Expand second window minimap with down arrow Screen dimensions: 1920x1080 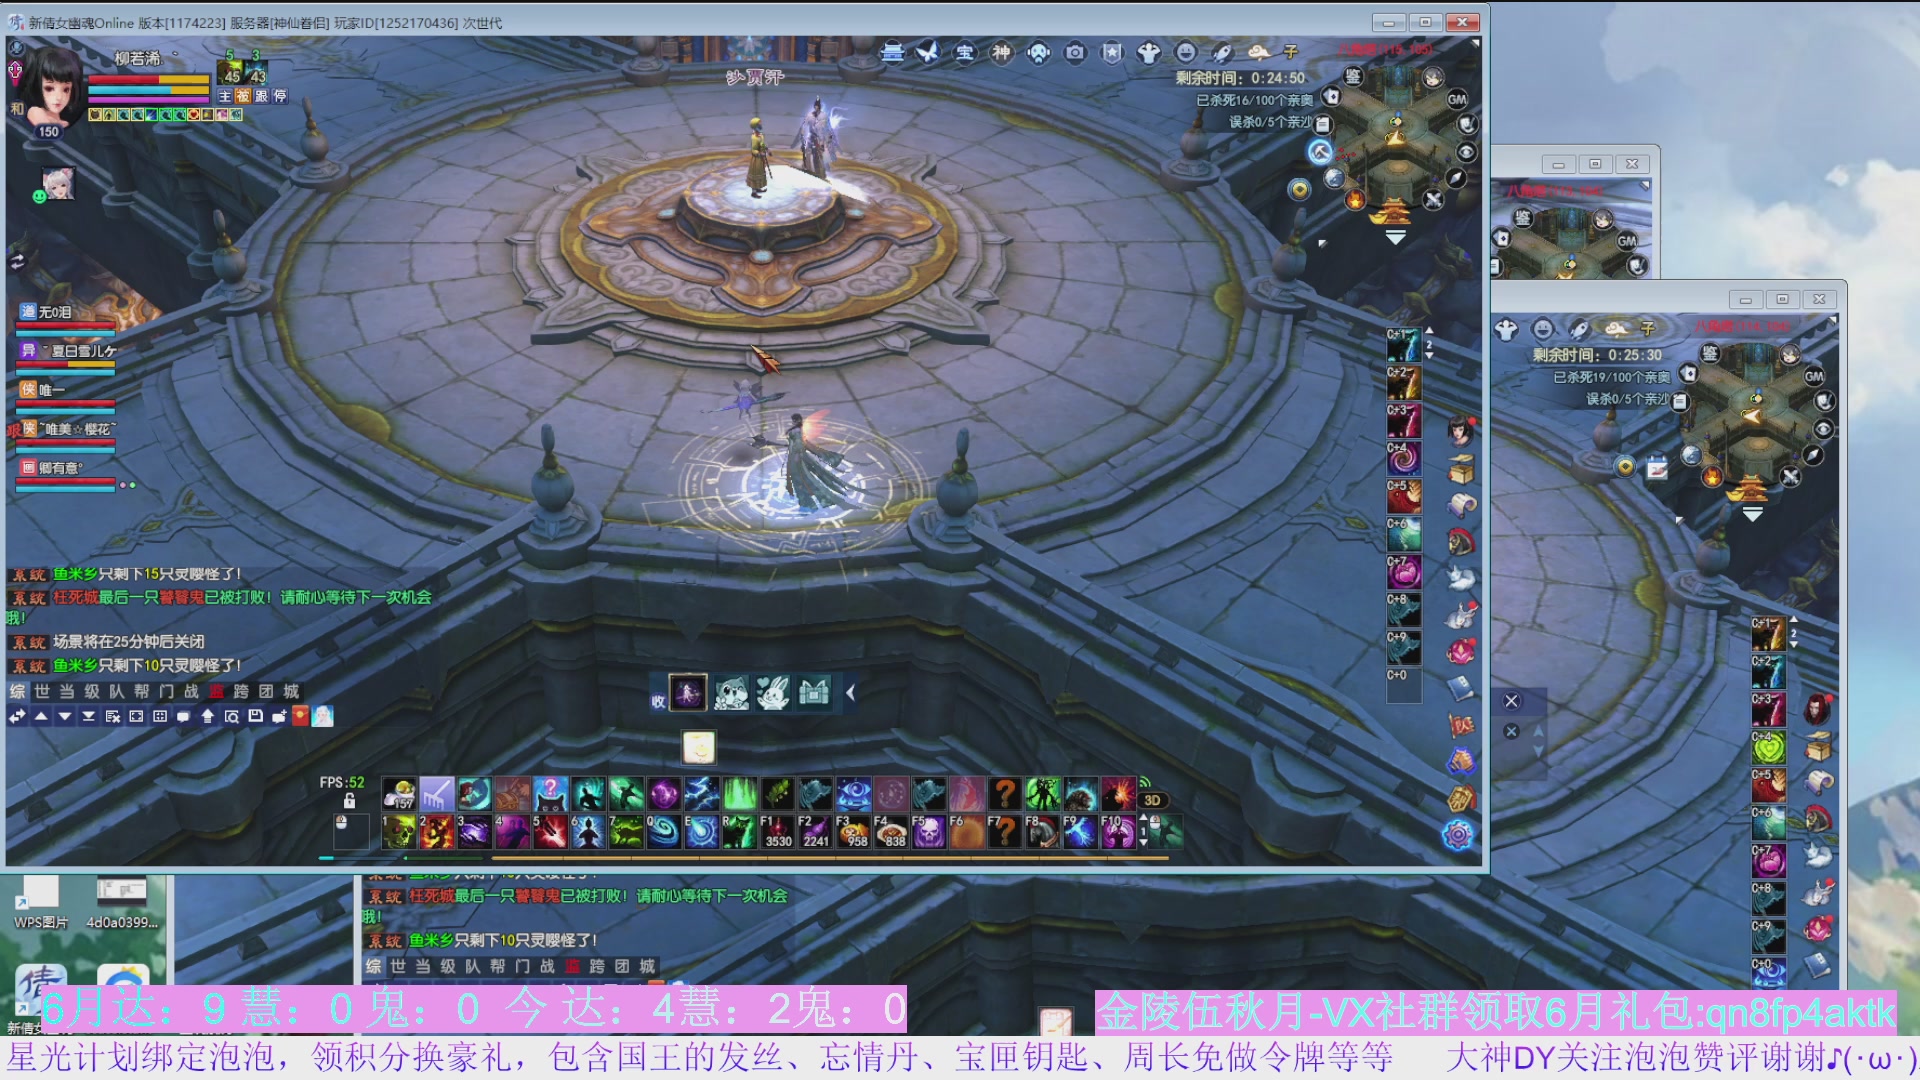(1752, 514)
